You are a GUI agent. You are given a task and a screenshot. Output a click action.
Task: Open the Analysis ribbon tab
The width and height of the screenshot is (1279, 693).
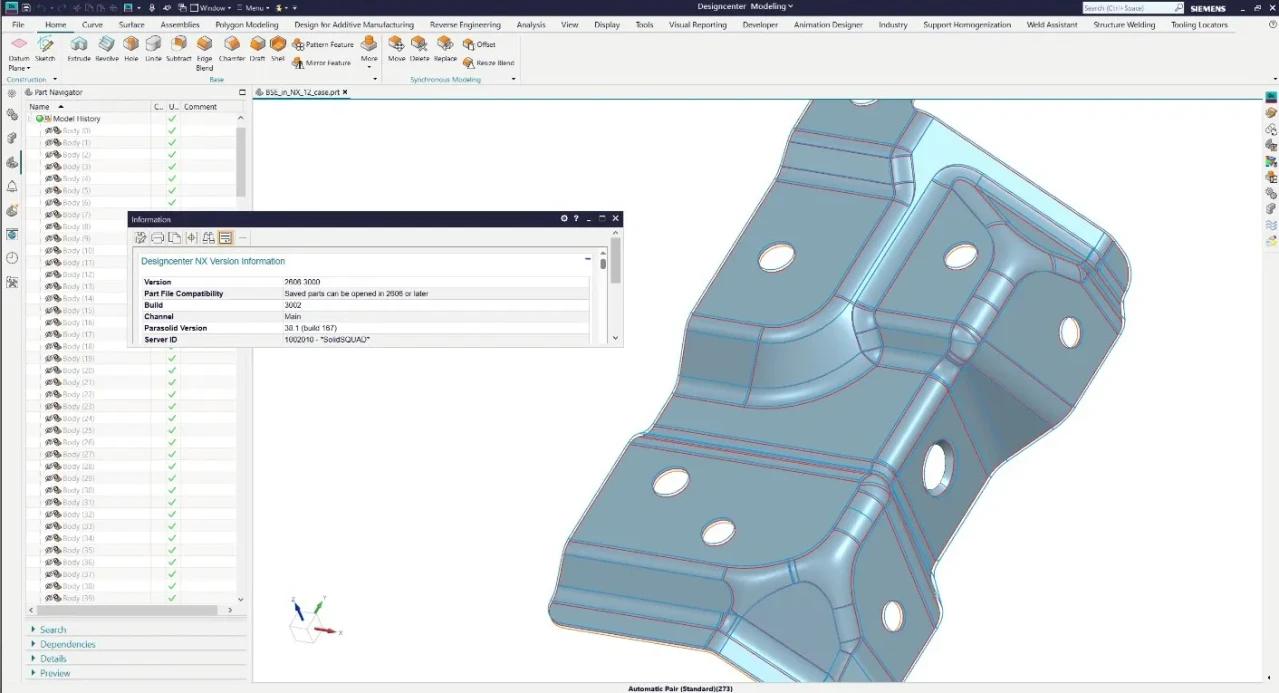pos(531,24)
